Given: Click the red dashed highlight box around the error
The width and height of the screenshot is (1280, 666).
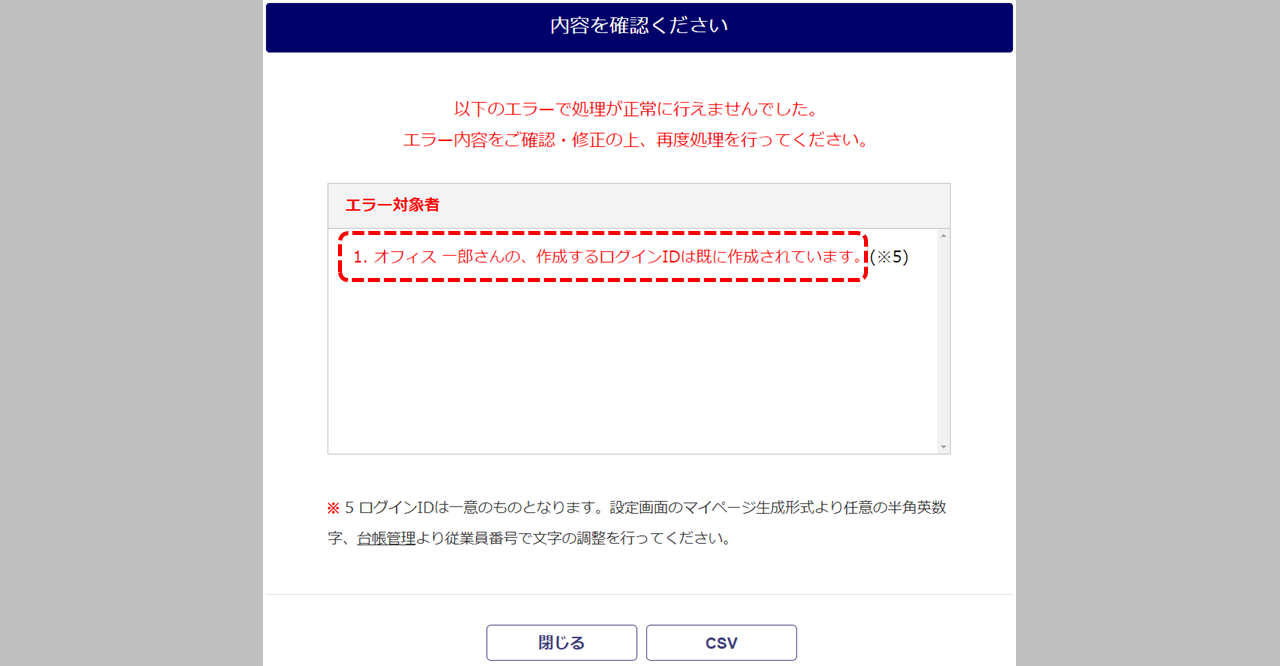Looking at the screenshot, I should [602, 257].
